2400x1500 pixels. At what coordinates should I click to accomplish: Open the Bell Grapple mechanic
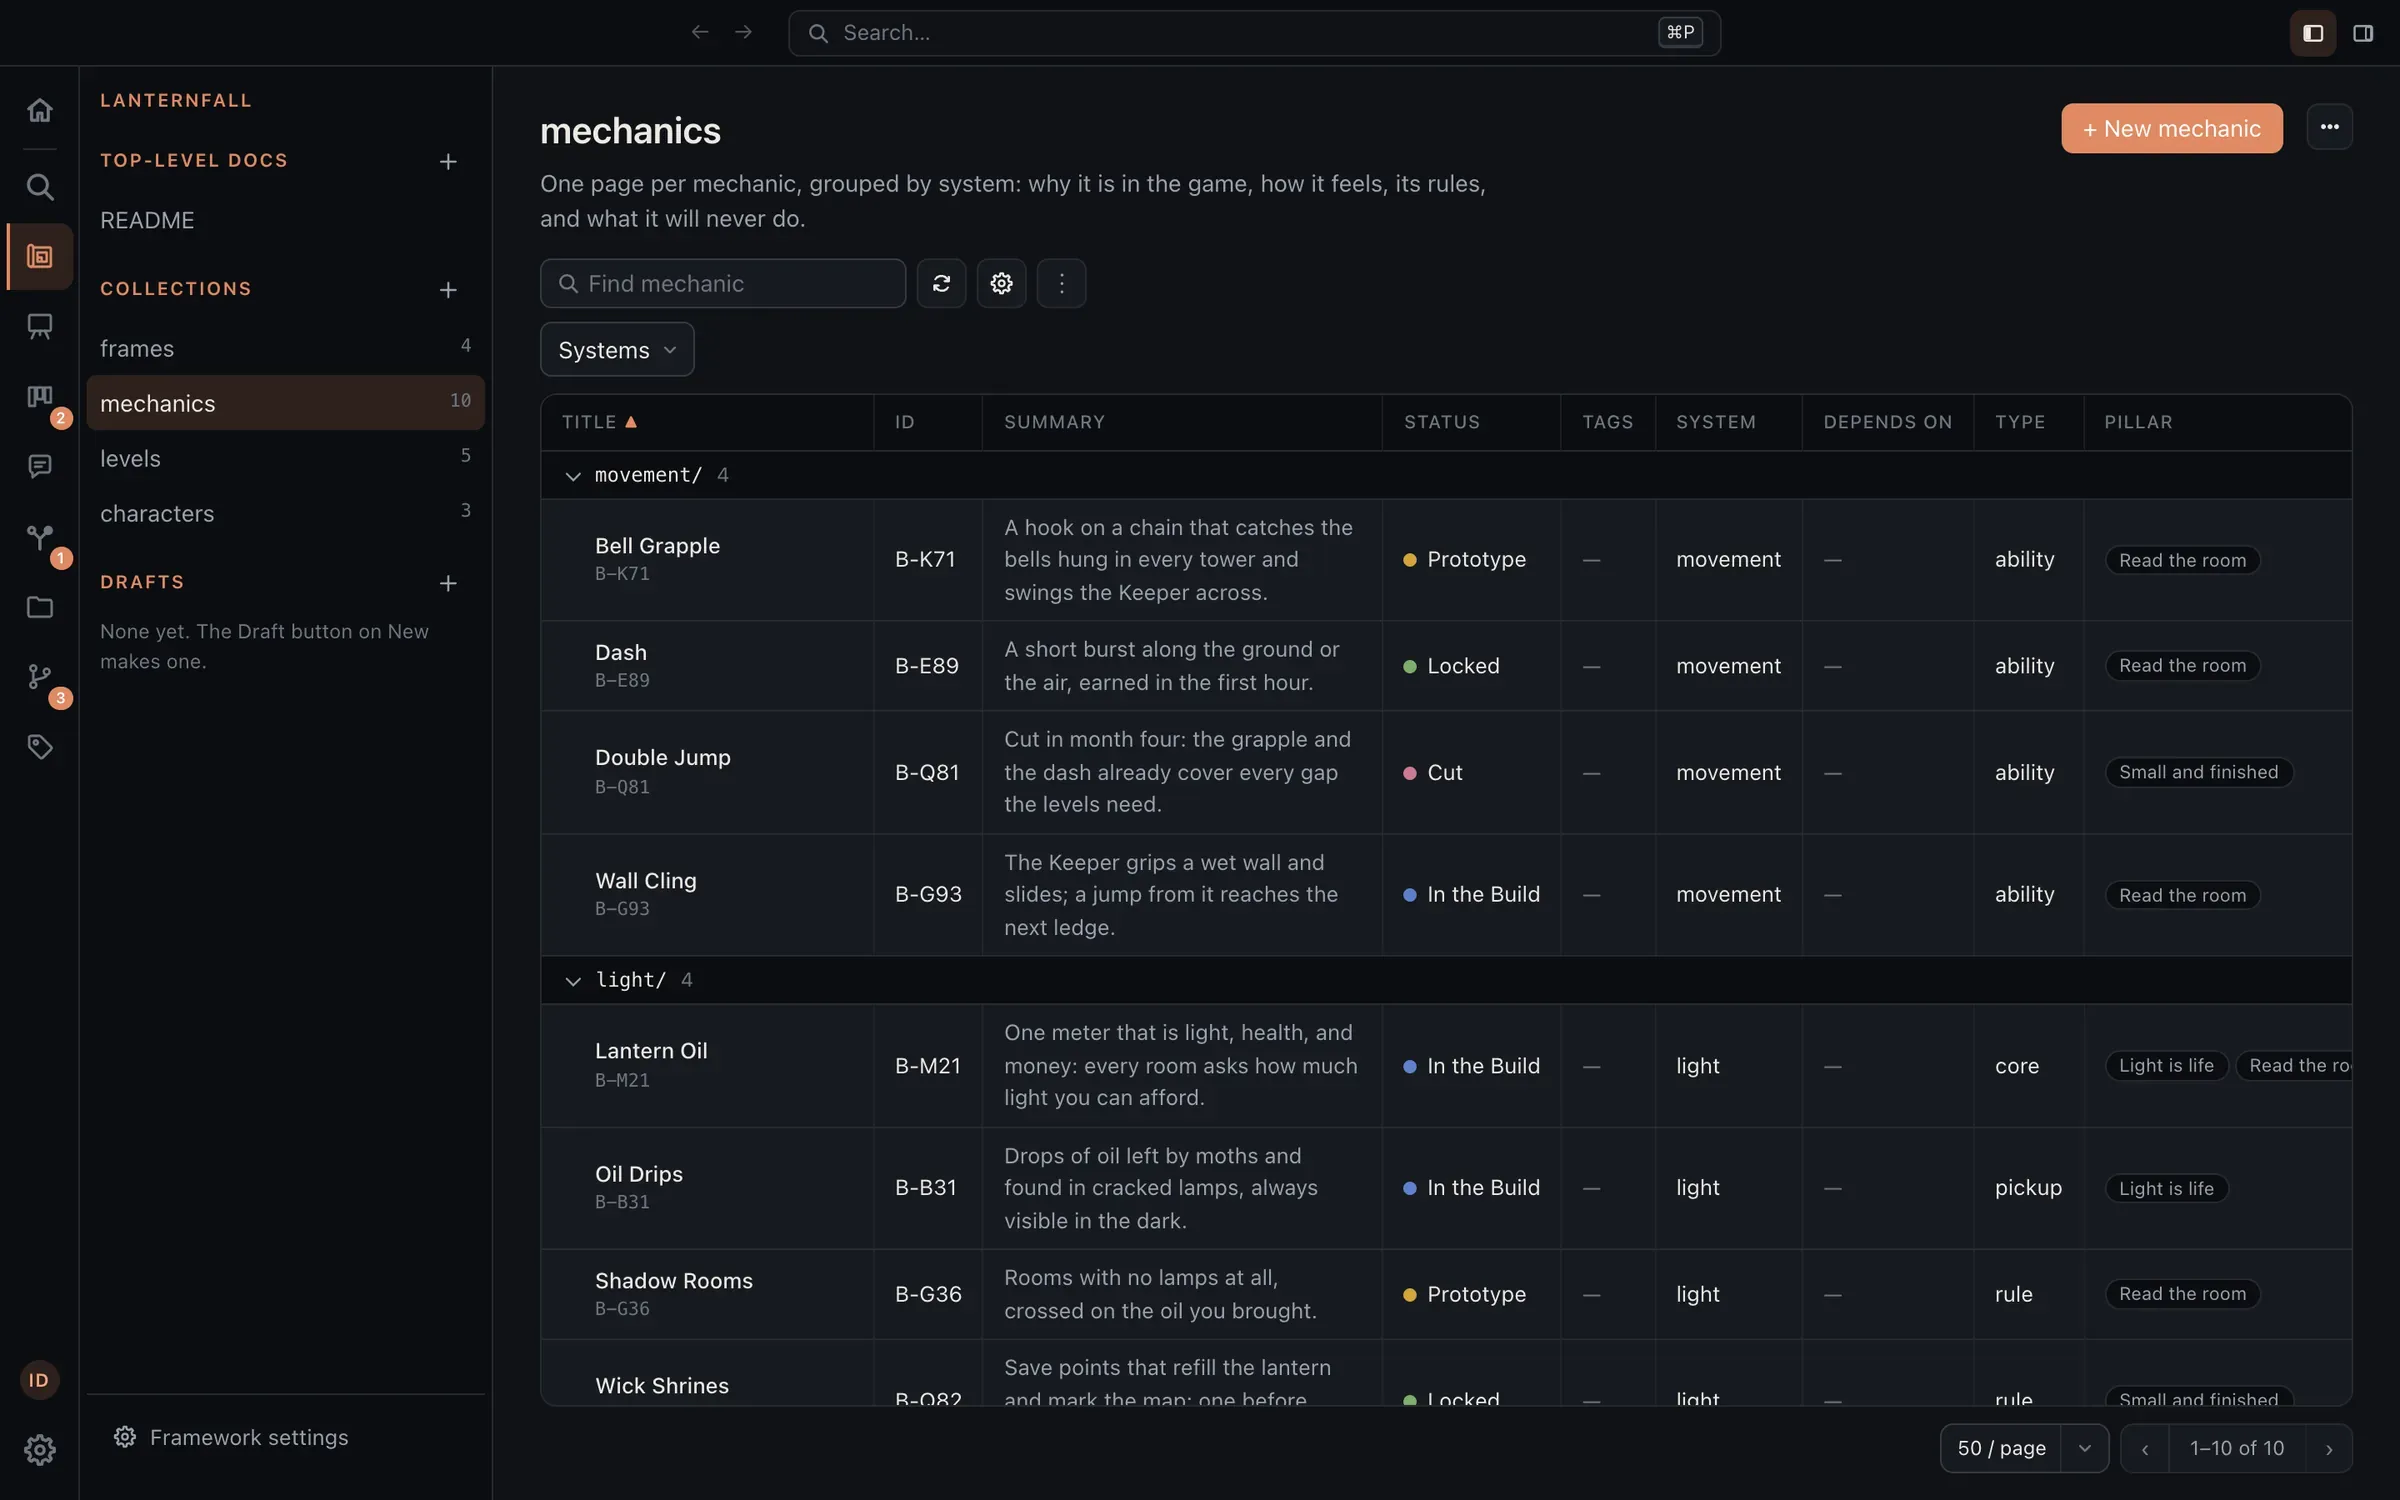click(x=657, y=546)
